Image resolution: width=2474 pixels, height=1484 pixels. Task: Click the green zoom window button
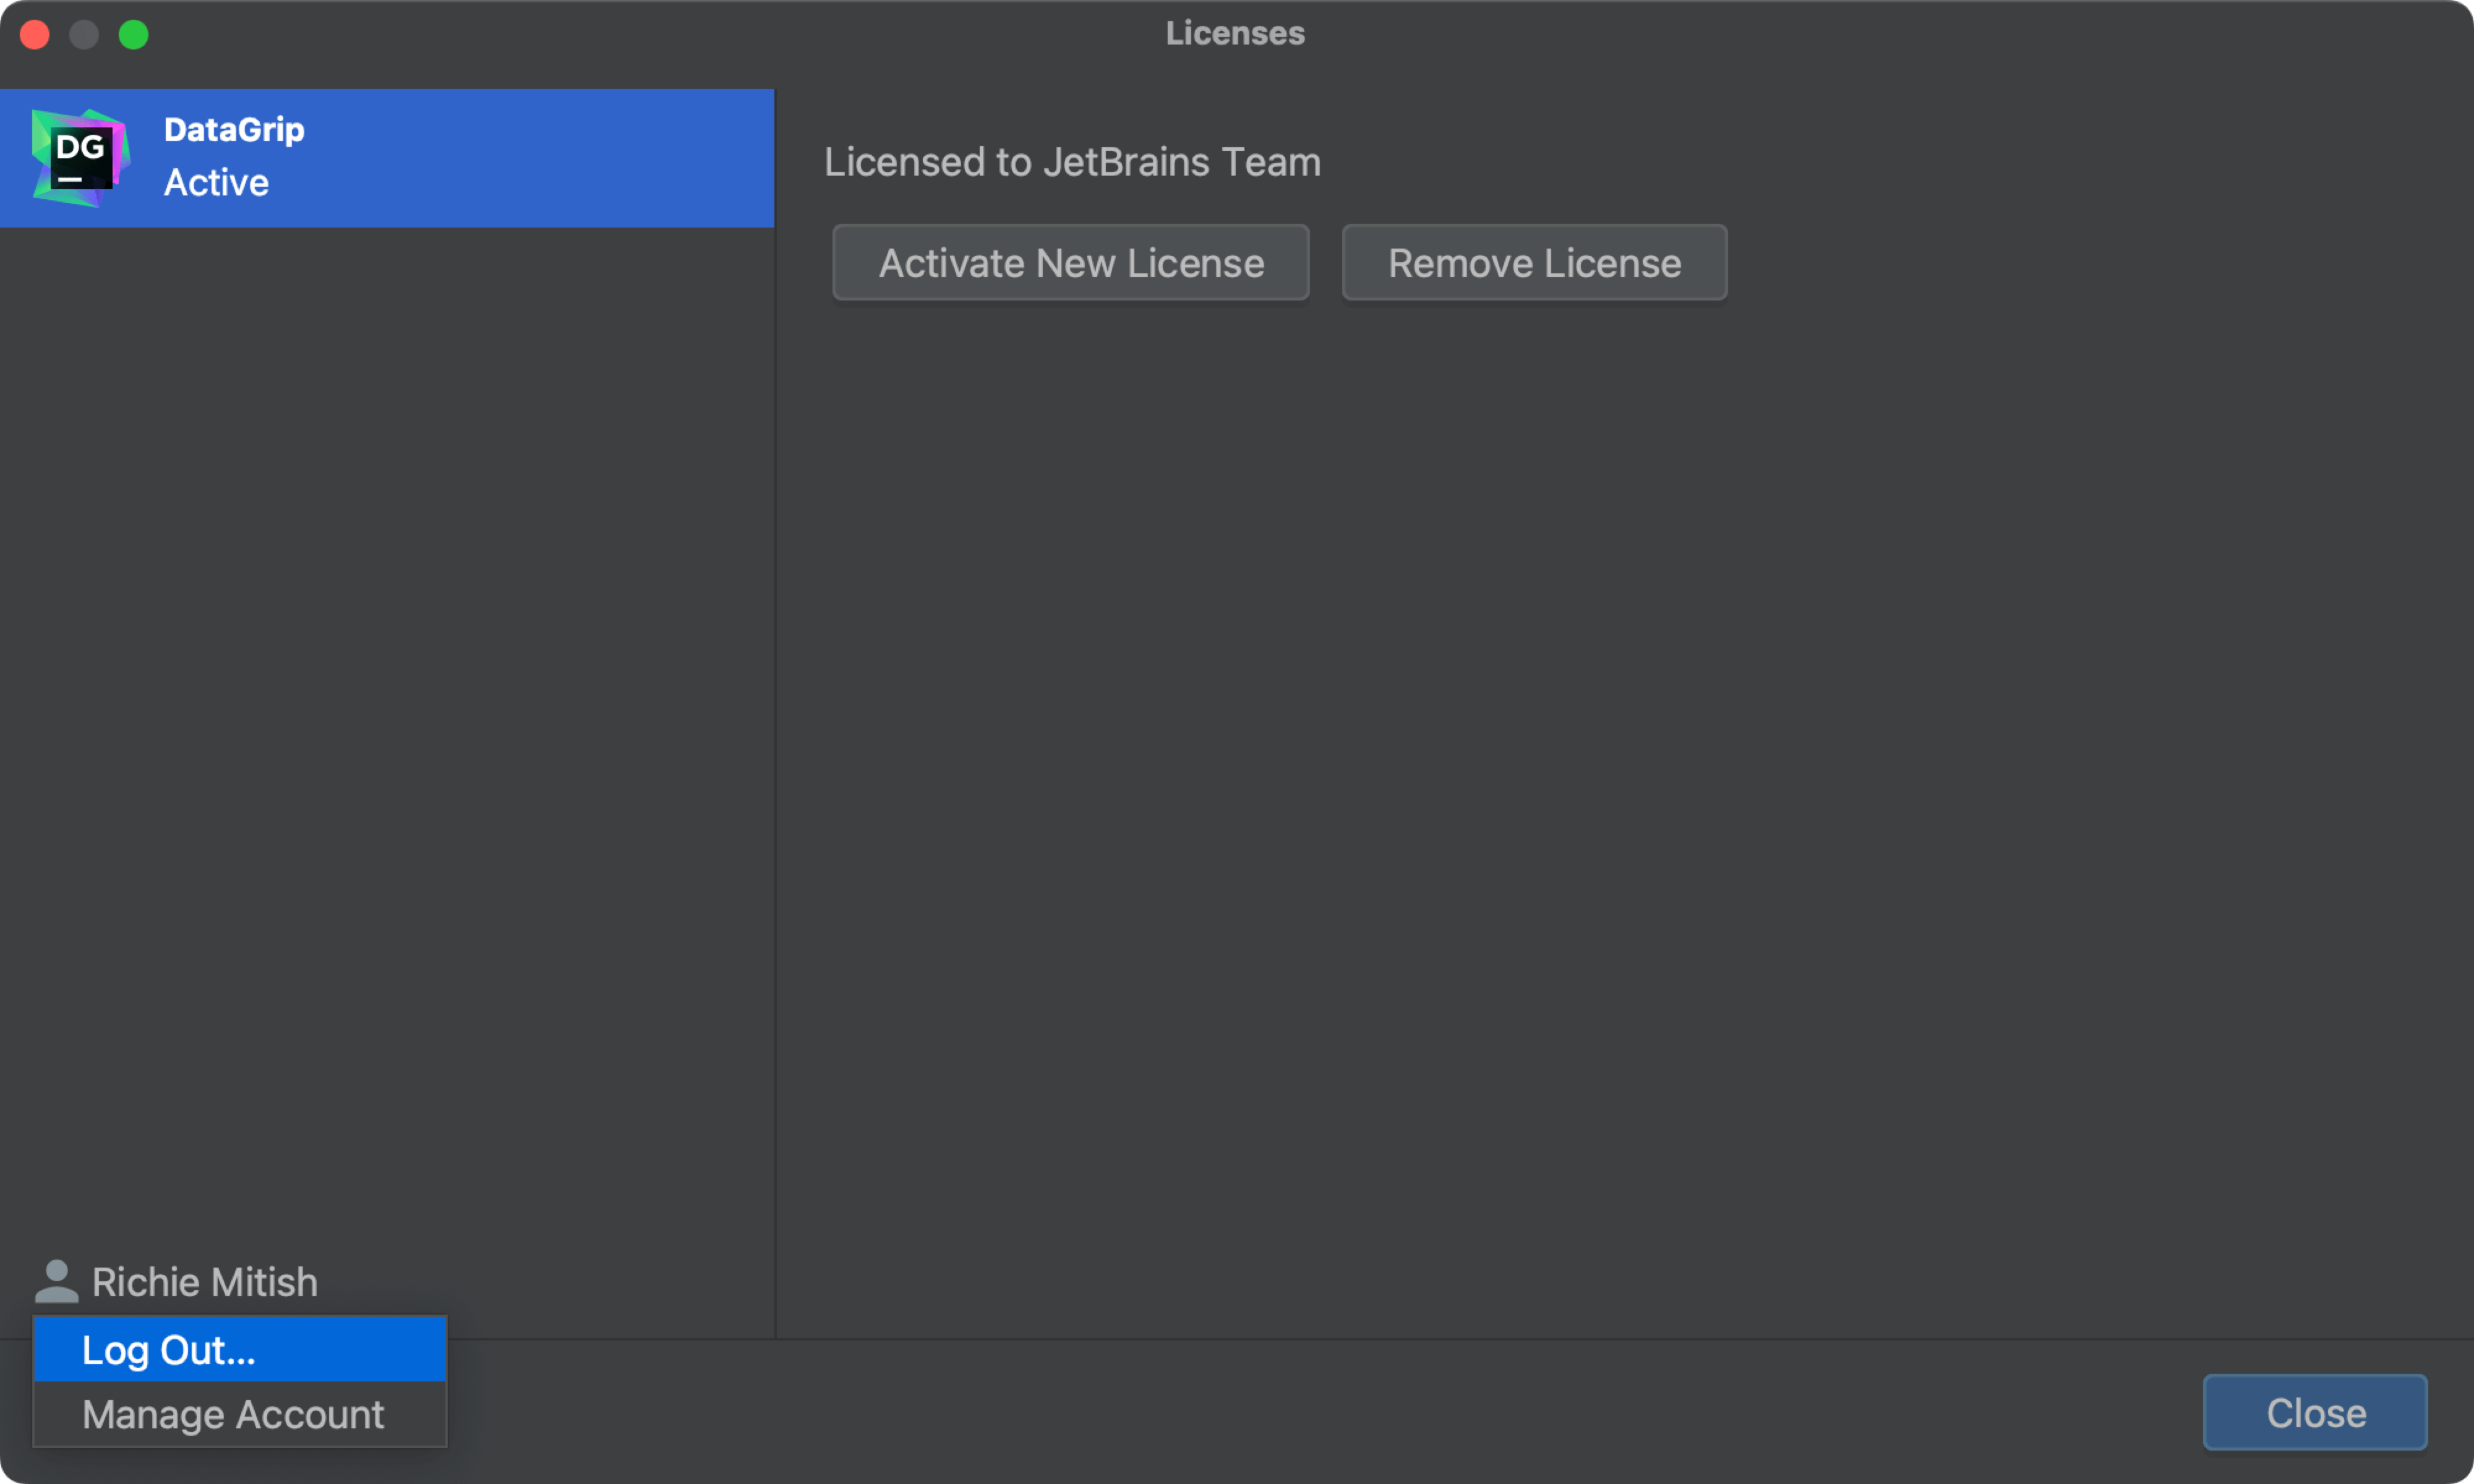pos(134,35)
